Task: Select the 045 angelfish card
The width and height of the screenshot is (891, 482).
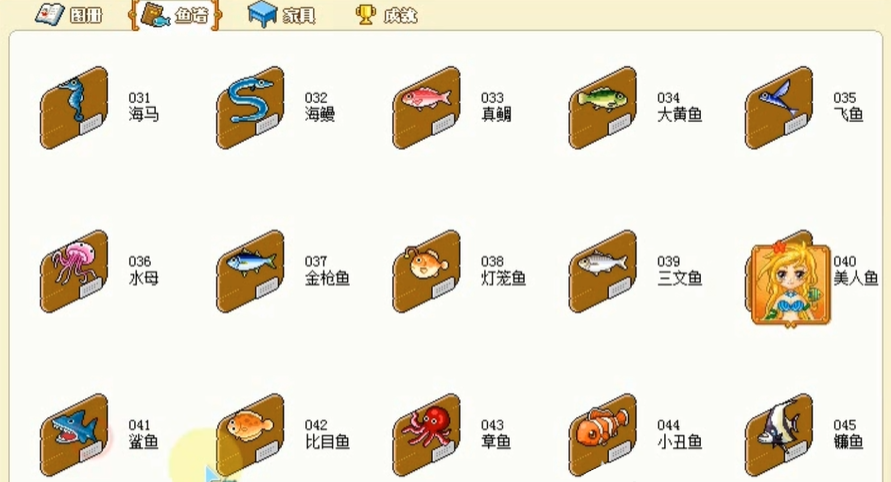Action: (x=778, y=435)
